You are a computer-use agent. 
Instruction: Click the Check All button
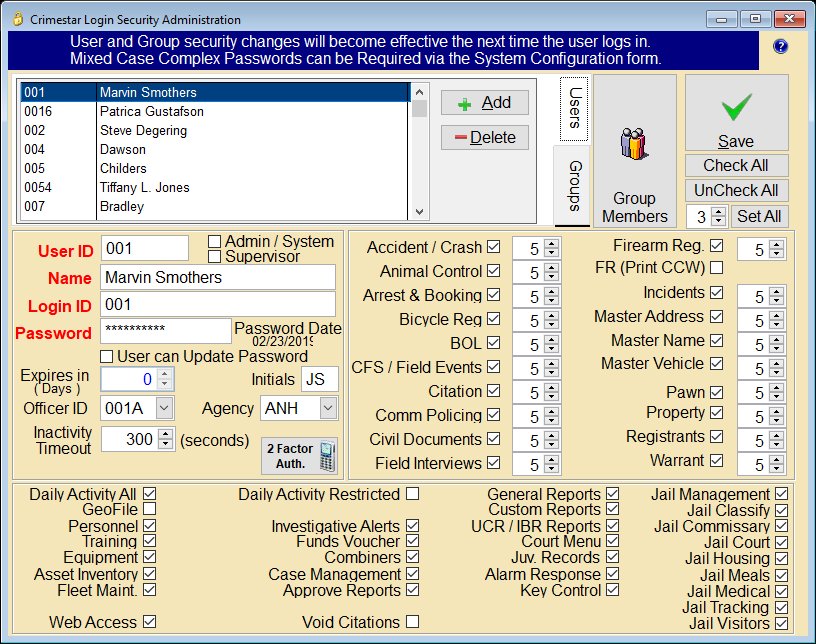pyautogui.click(x=736, y=166)
